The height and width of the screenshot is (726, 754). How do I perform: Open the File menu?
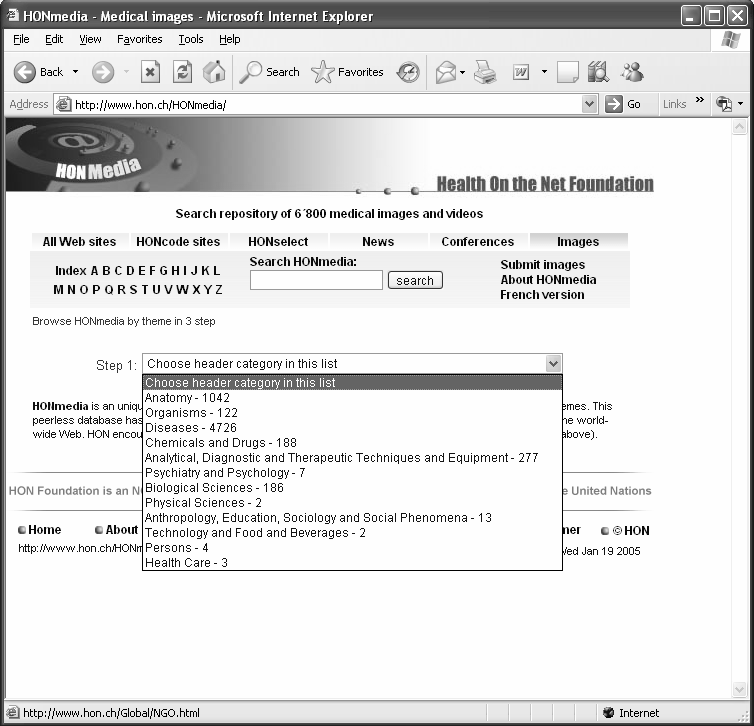(21, 39)
